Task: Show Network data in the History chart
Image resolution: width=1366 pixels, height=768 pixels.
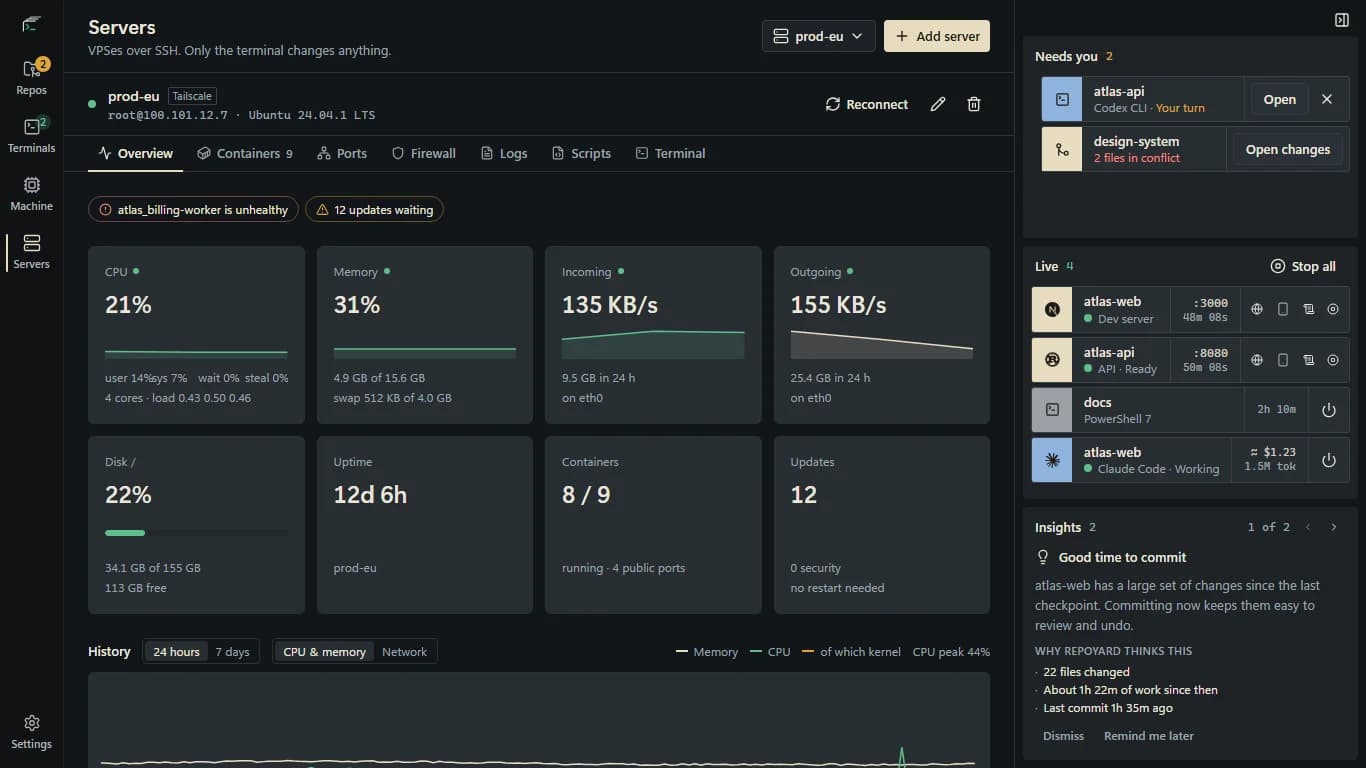Action: 404,652
